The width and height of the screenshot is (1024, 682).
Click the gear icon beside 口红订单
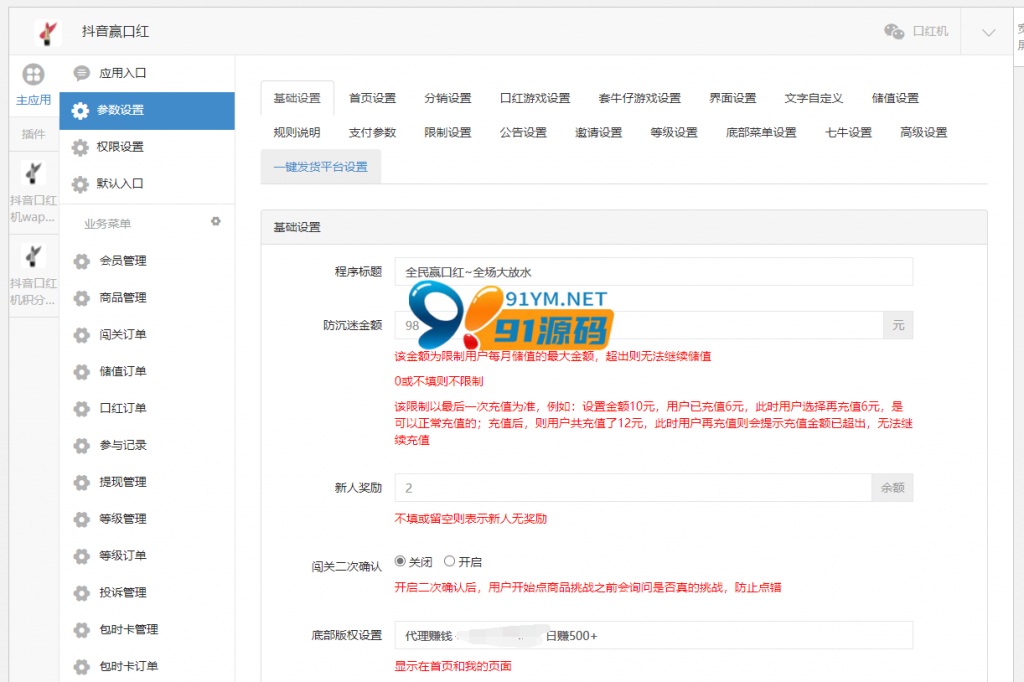coord(82,409)
